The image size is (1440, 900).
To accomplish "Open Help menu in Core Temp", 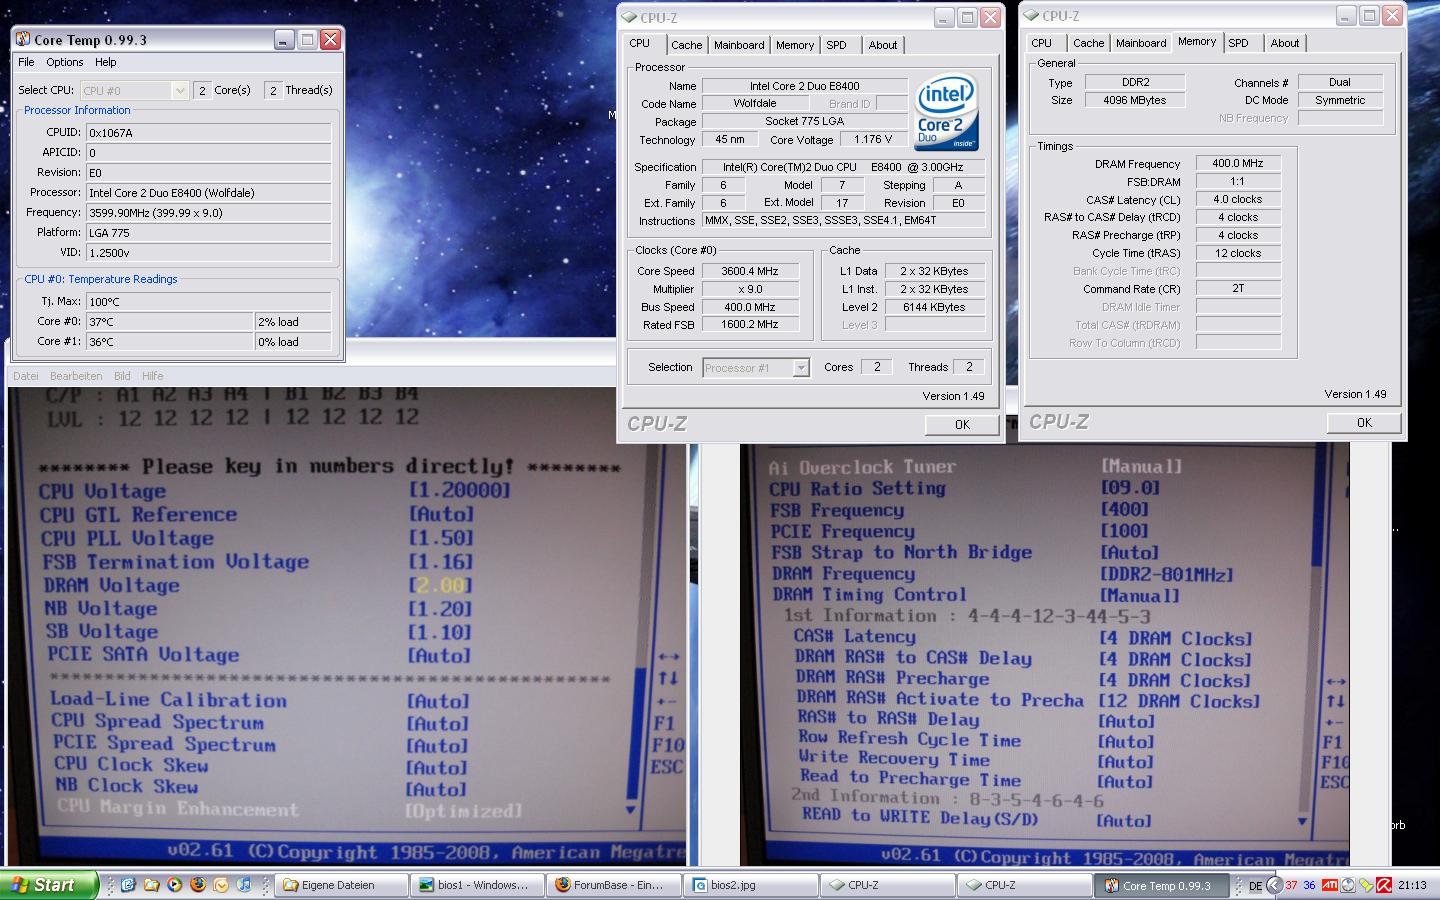I will (x=105, y=62).
